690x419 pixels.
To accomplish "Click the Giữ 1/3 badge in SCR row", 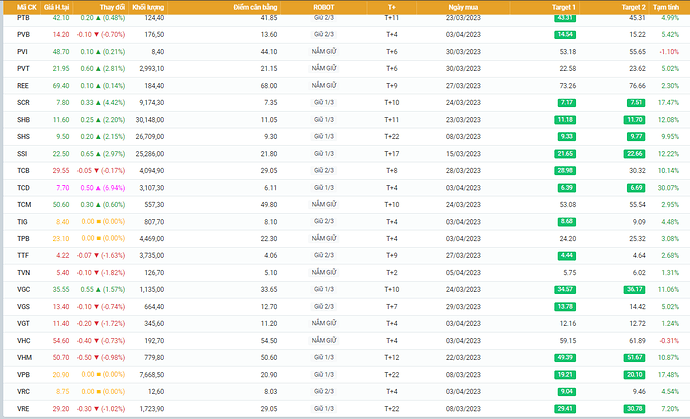I will tap(323, 102).
